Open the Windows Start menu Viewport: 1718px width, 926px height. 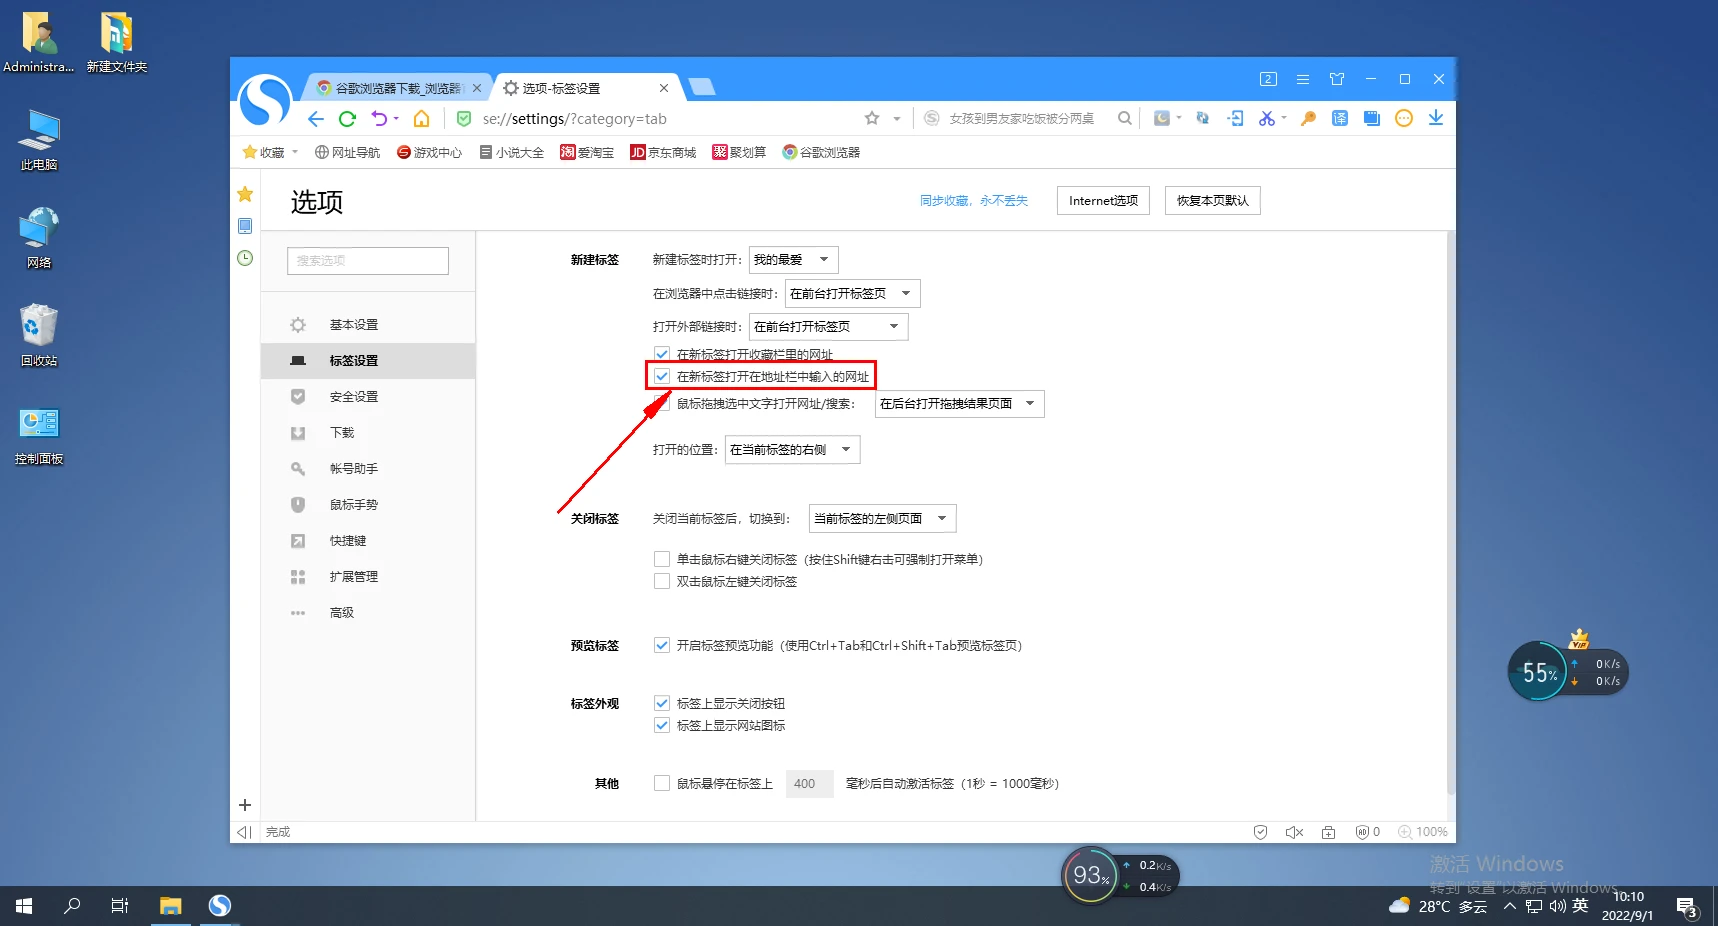coord(24,906)
